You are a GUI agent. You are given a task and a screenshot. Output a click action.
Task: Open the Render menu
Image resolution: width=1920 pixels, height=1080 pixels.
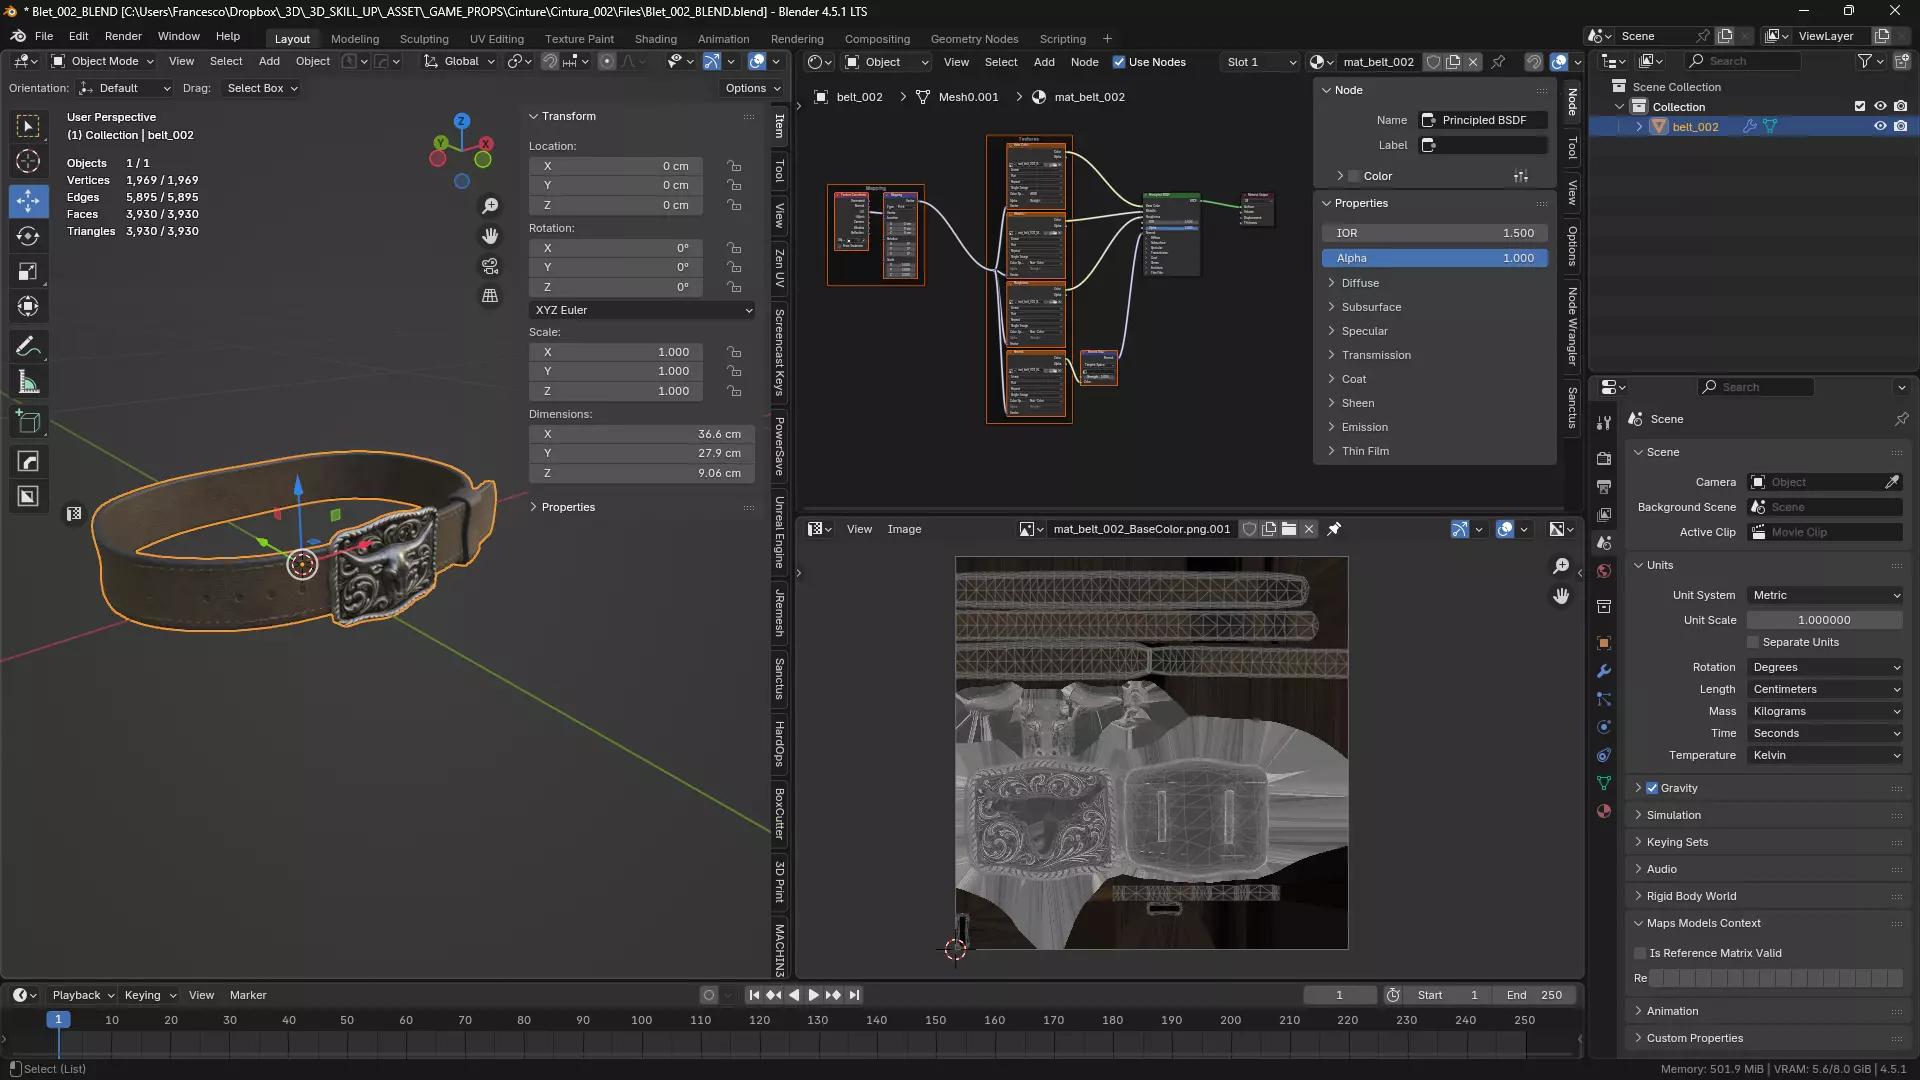123,36
